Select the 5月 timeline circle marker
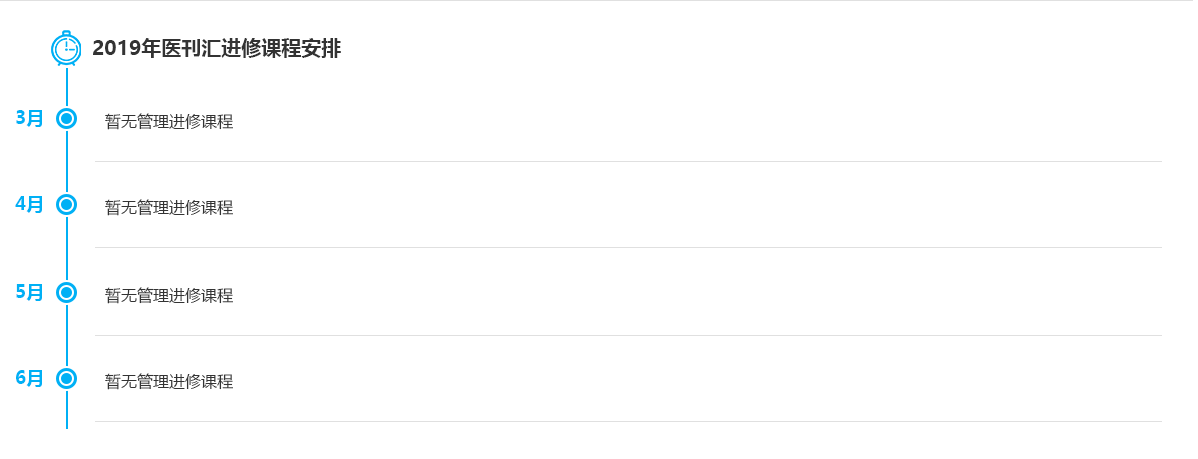The height and width of the screenshot is (459, 1198). [67, 293]
